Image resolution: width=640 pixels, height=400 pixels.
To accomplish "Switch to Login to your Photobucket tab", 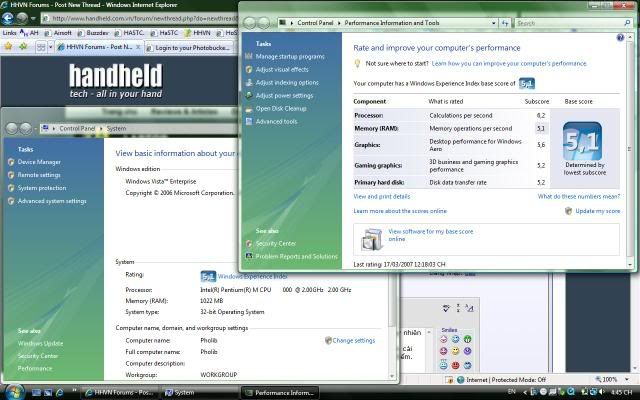I will pos(189,48).
